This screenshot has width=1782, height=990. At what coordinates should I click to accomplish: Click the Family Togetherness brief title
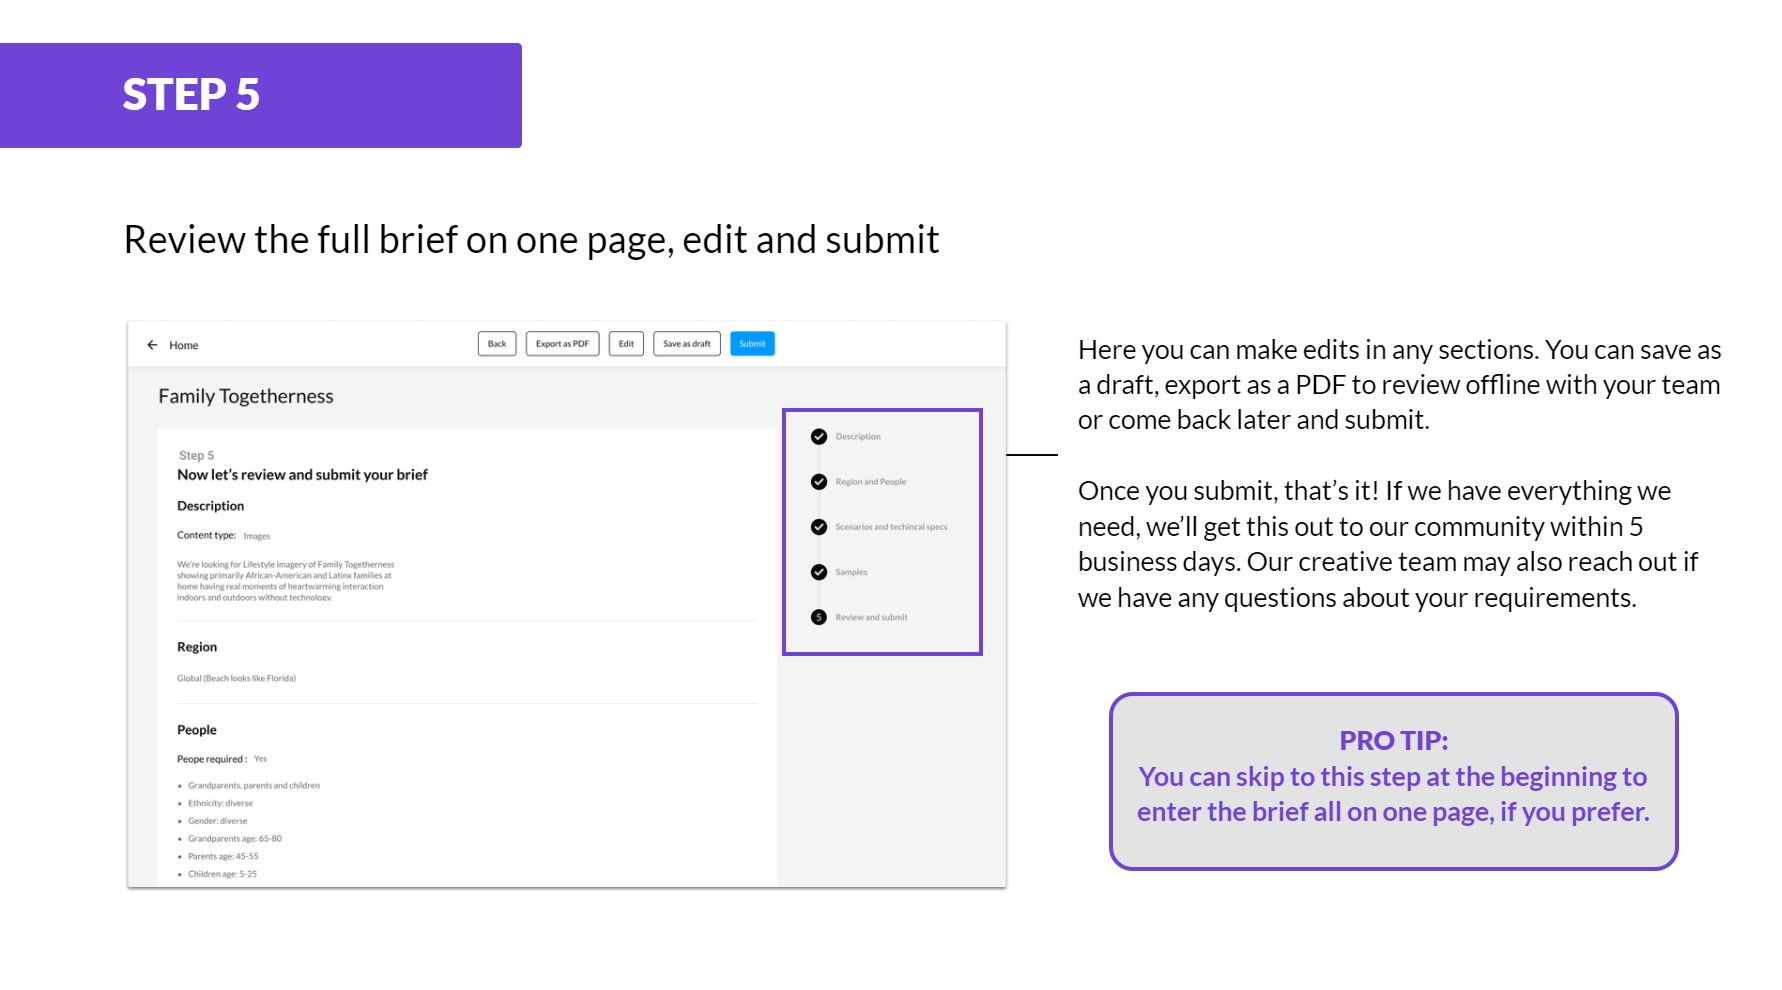tap(246, 396)
